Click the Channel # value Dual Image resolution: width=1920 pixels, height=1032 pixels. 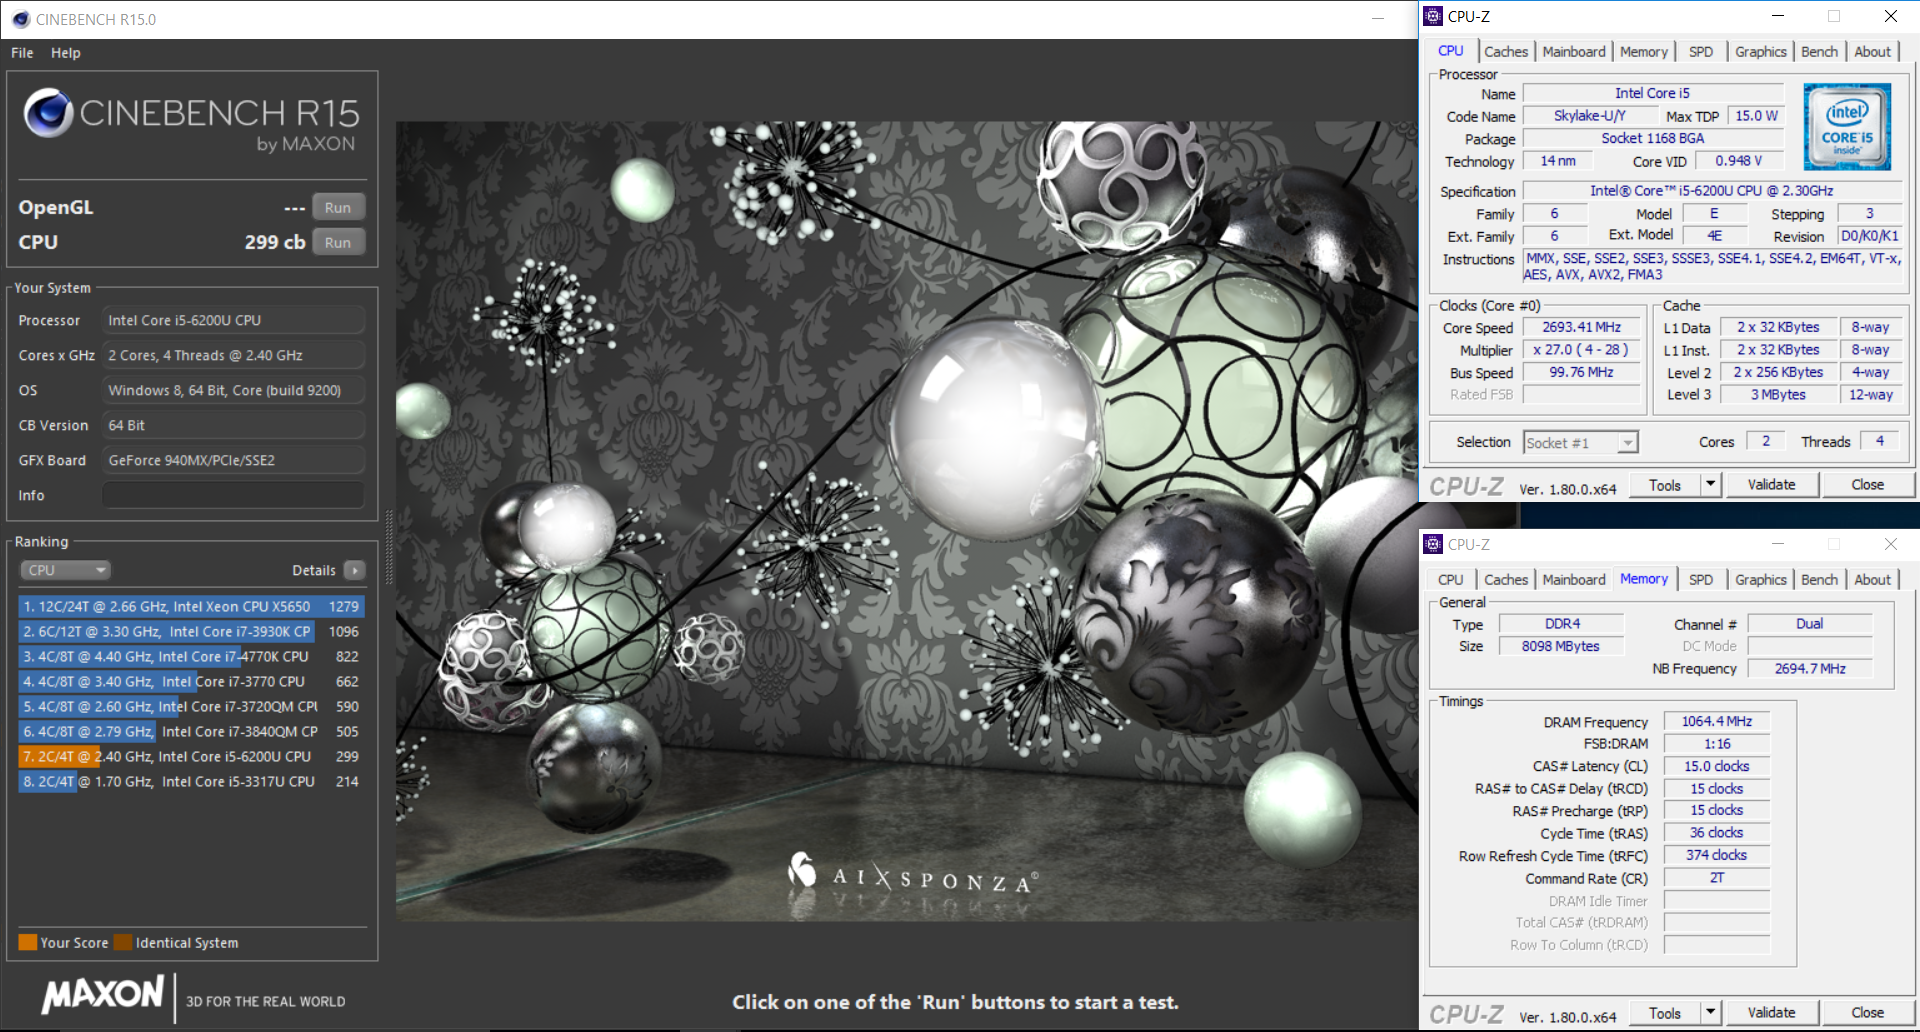point(1809,624)
